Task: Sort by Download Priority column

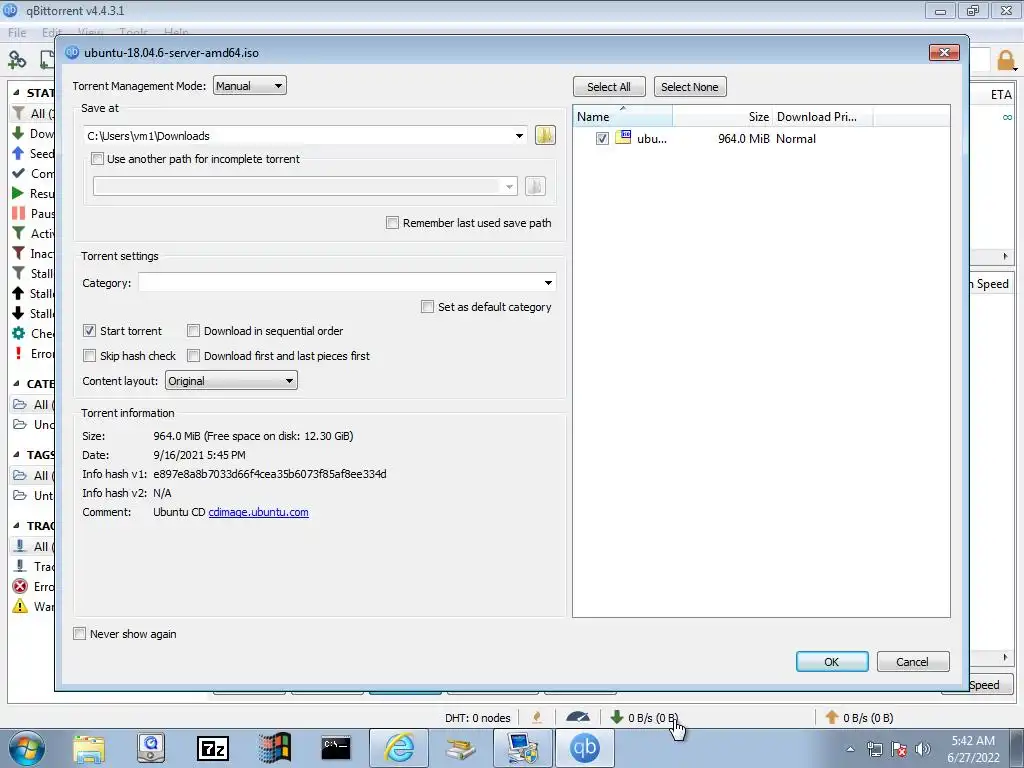Action: coord(823,116)
